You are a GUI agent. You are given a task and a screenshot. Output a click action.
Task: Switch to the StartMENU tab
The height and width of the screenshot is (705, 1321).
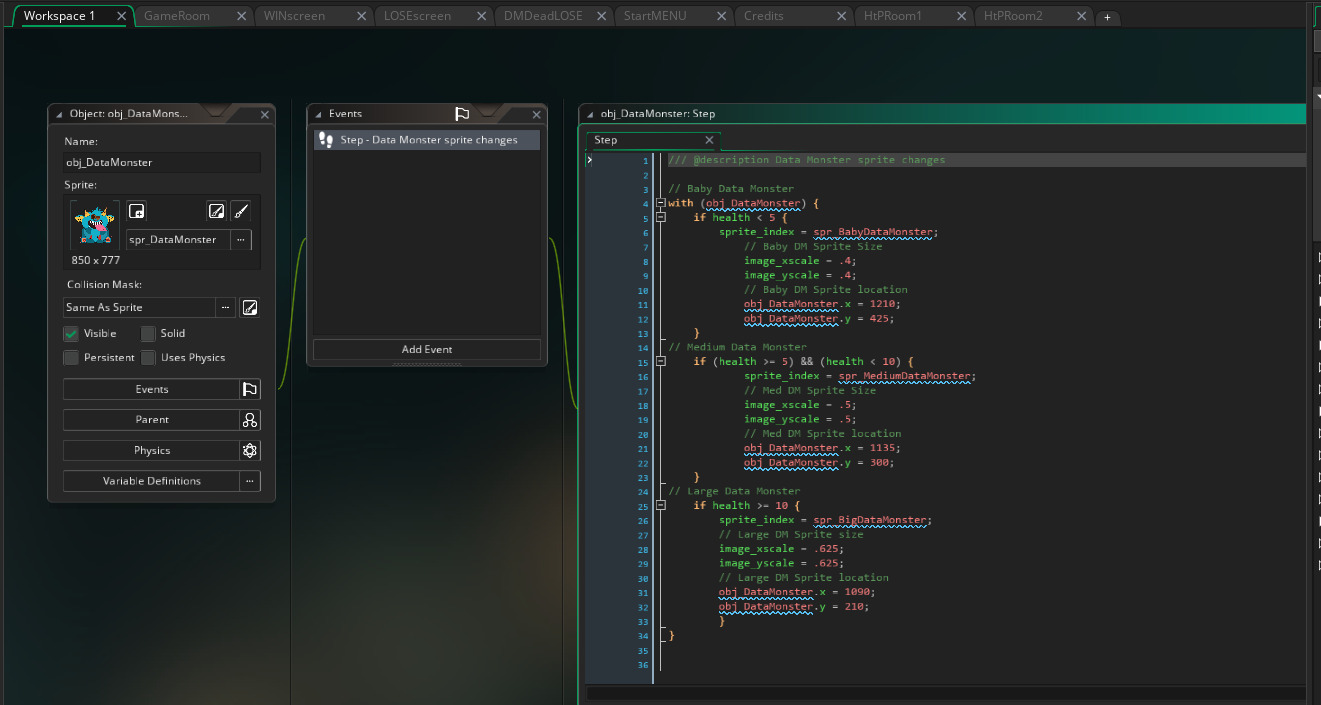point(655,16)
